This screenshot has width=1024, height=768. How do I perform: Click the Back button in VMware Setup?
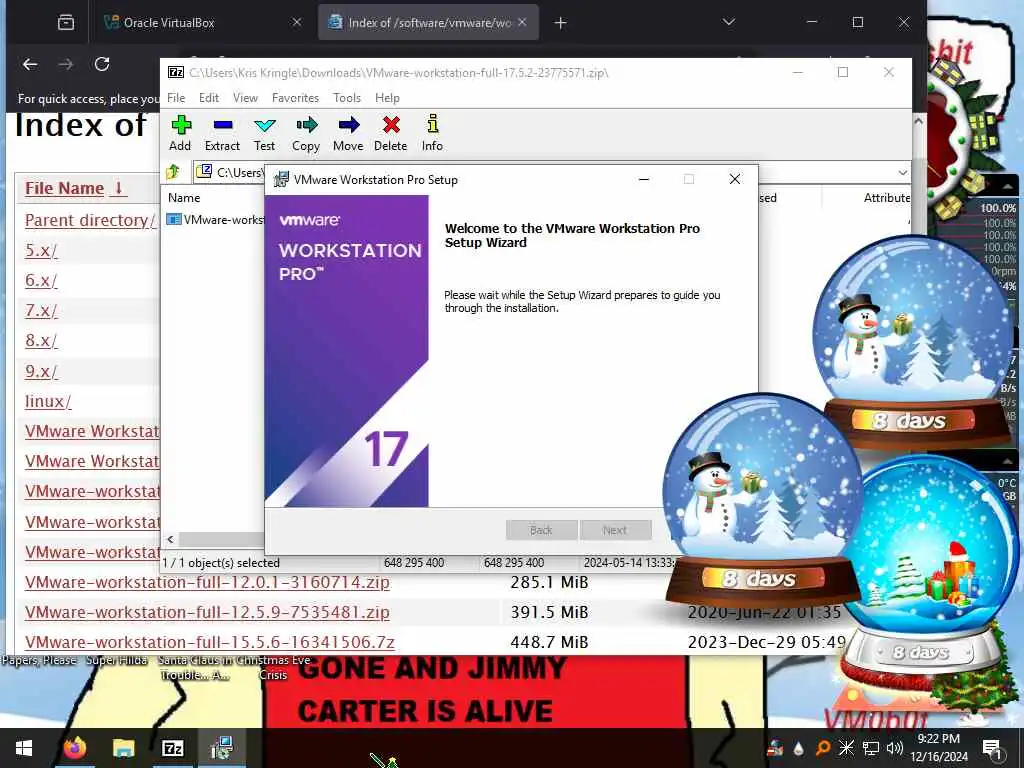point(541,530)
